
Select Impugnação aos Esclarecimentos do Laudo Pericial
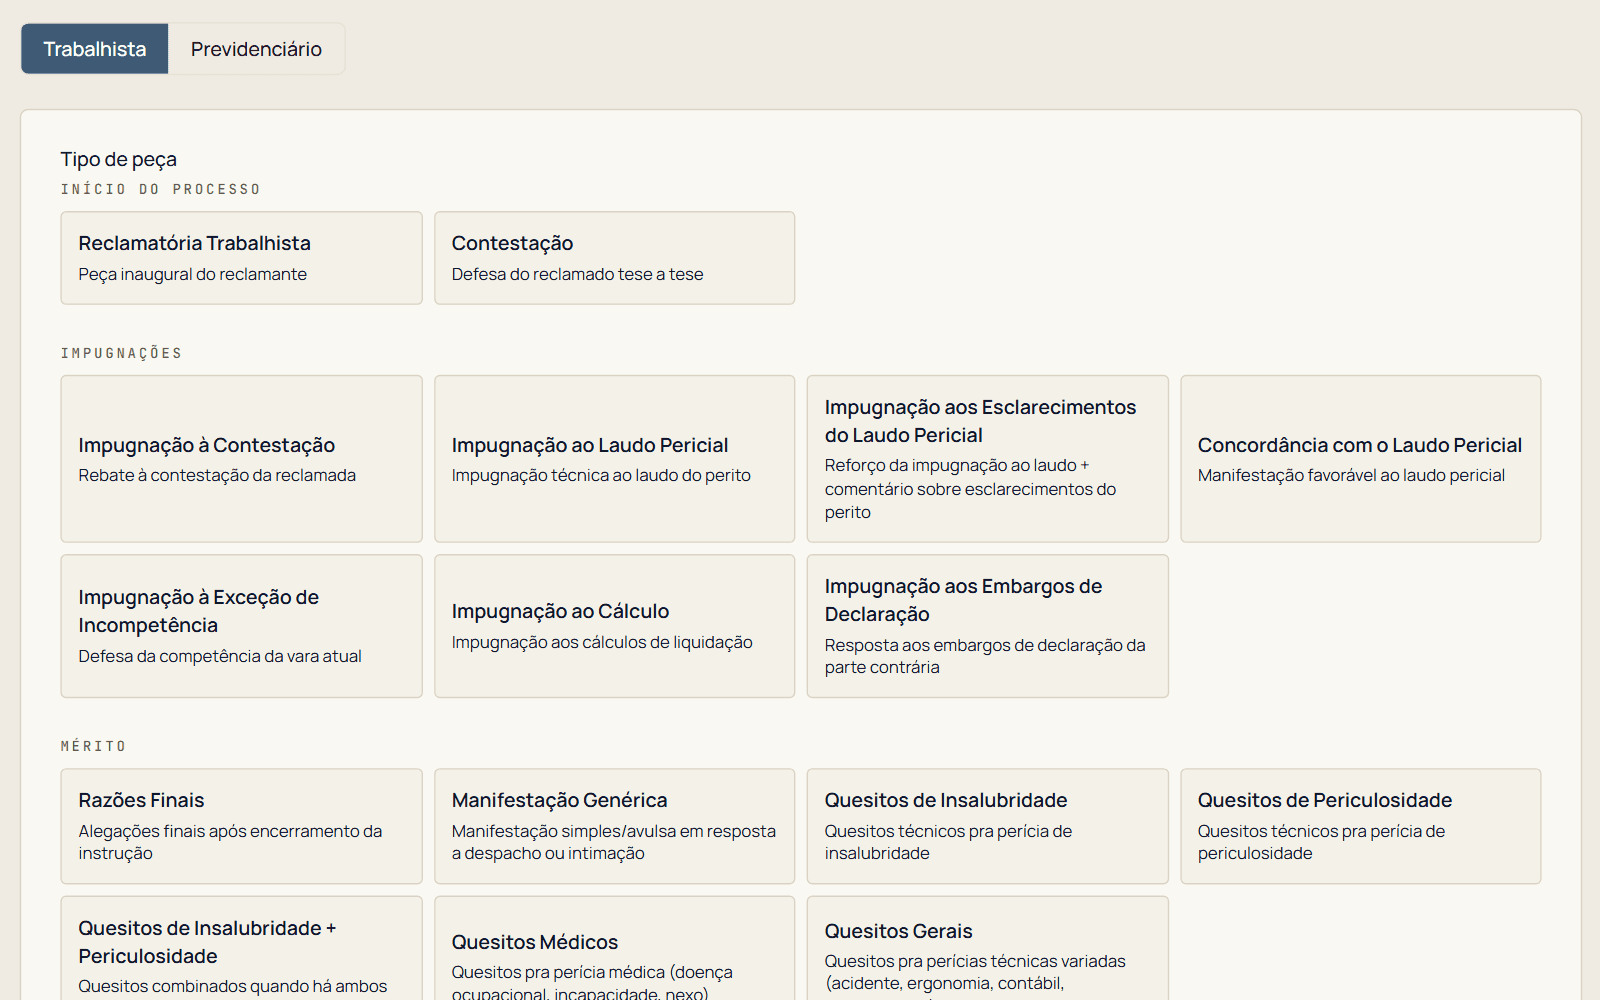point(987,459)
